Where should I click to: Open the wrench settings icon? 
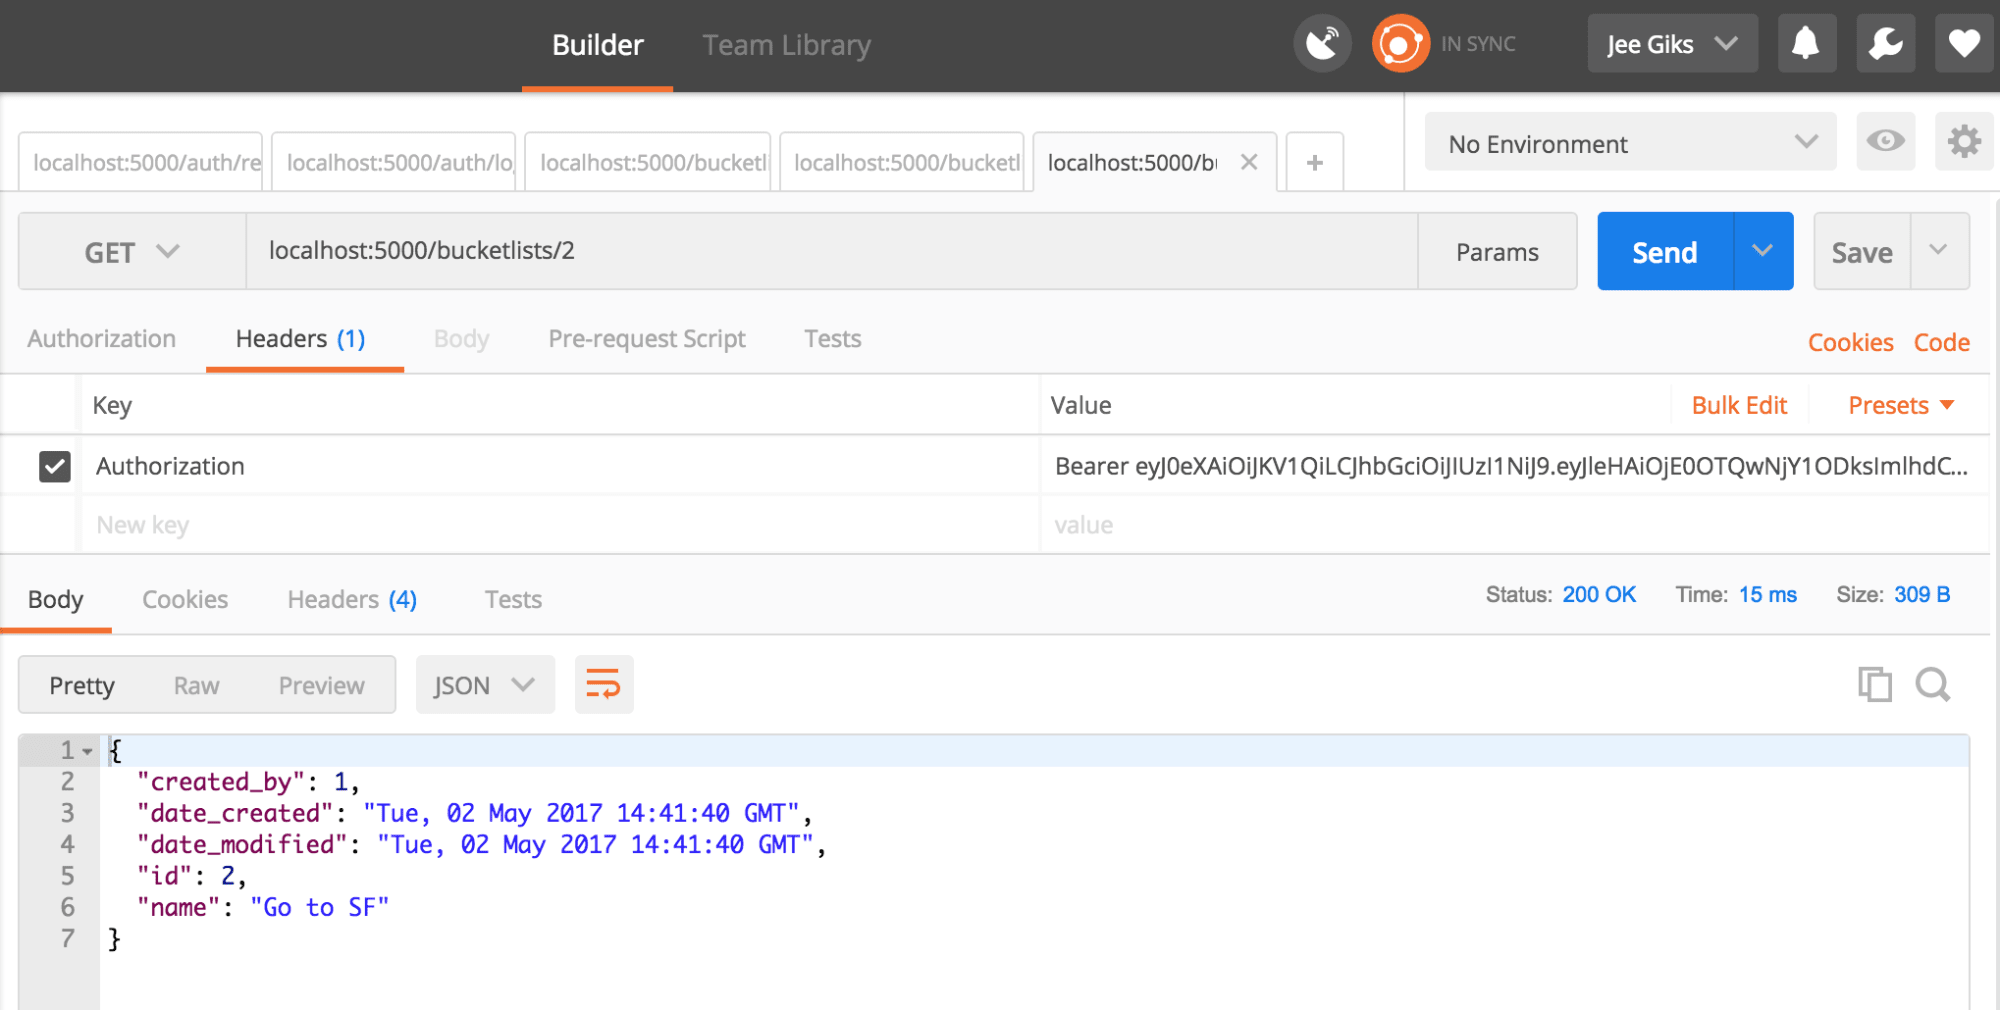(1886, 44)
